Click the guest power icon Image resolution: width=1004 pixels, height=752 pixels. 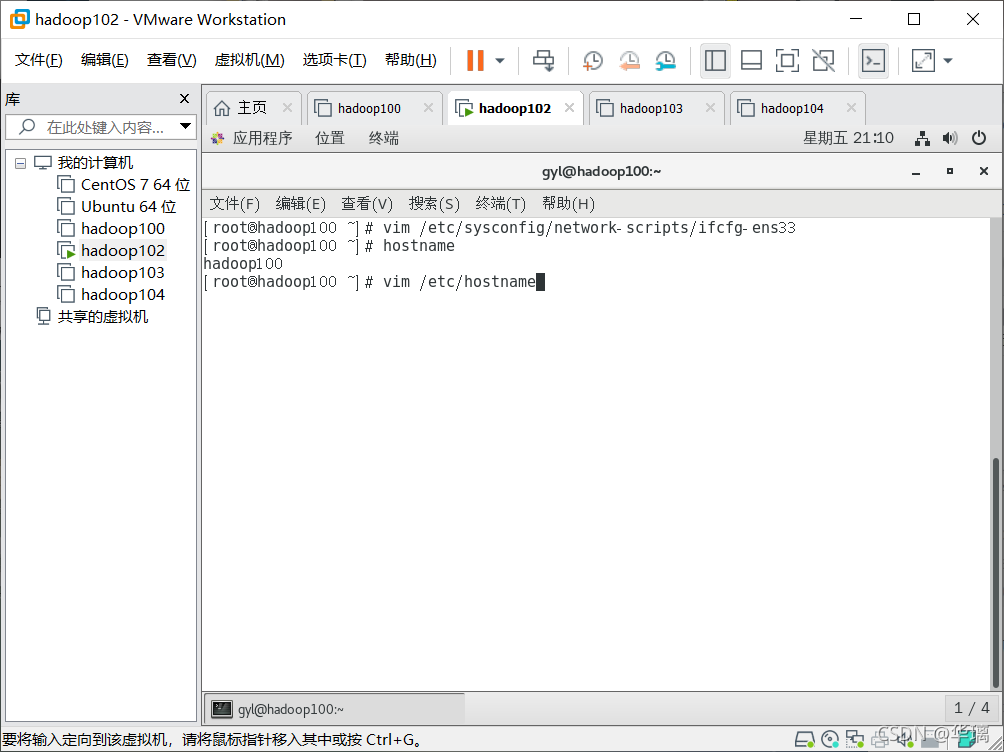(979, 138)
